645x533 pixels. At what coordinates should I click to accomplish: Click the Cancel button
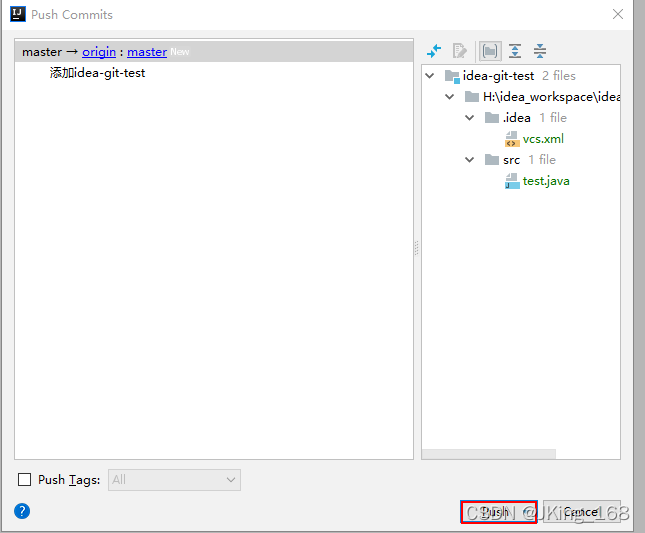click(582, 512)
